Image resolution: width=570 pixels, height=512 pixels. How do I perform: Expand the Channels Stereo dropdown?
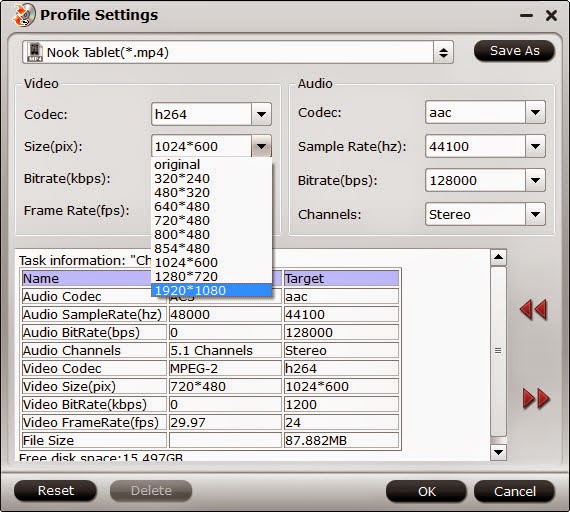pyautogui.click(x=535, y=214)
